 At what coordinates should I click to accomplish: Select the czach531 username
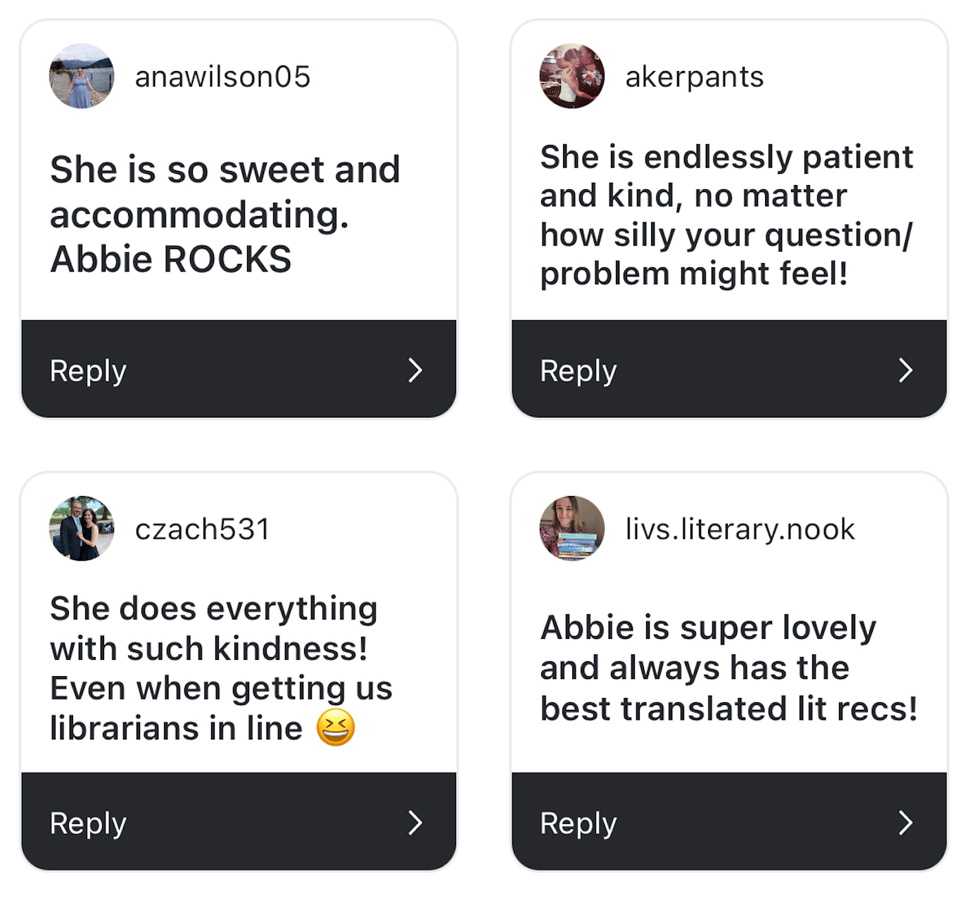coord(202,529)
